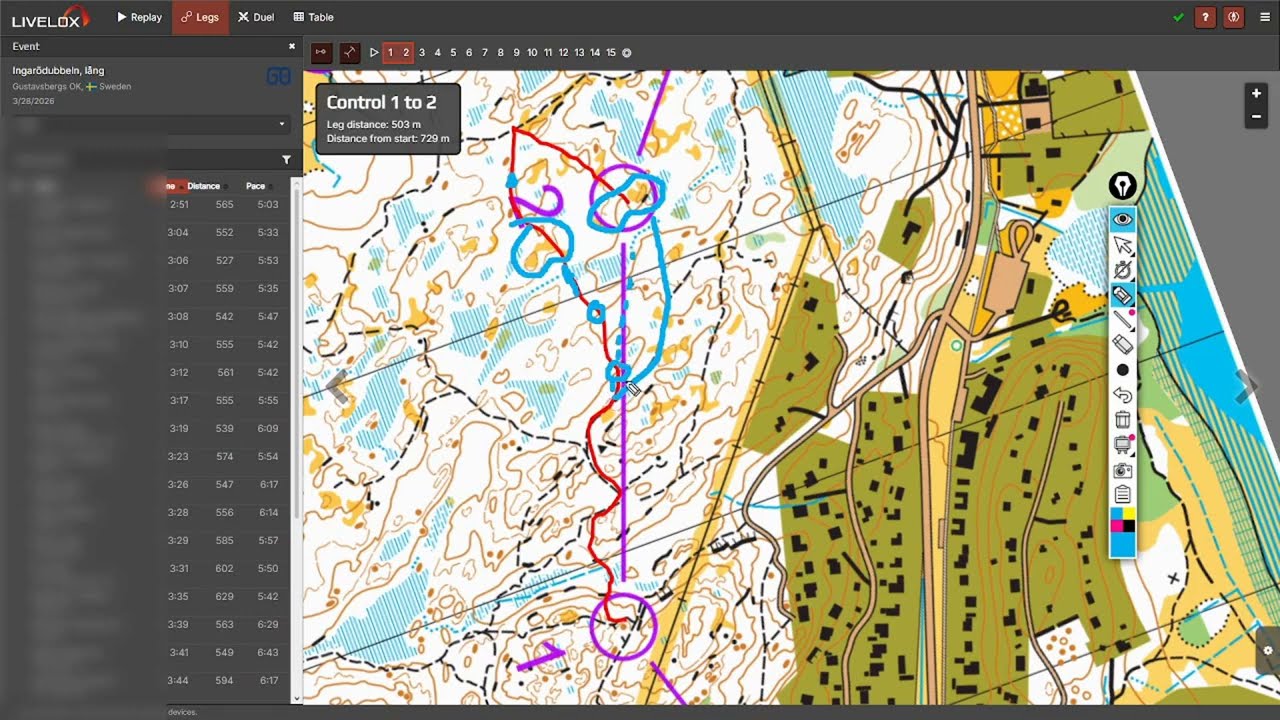Open the clipboard icon in drawing toolbar

(x=1122, y=495)
